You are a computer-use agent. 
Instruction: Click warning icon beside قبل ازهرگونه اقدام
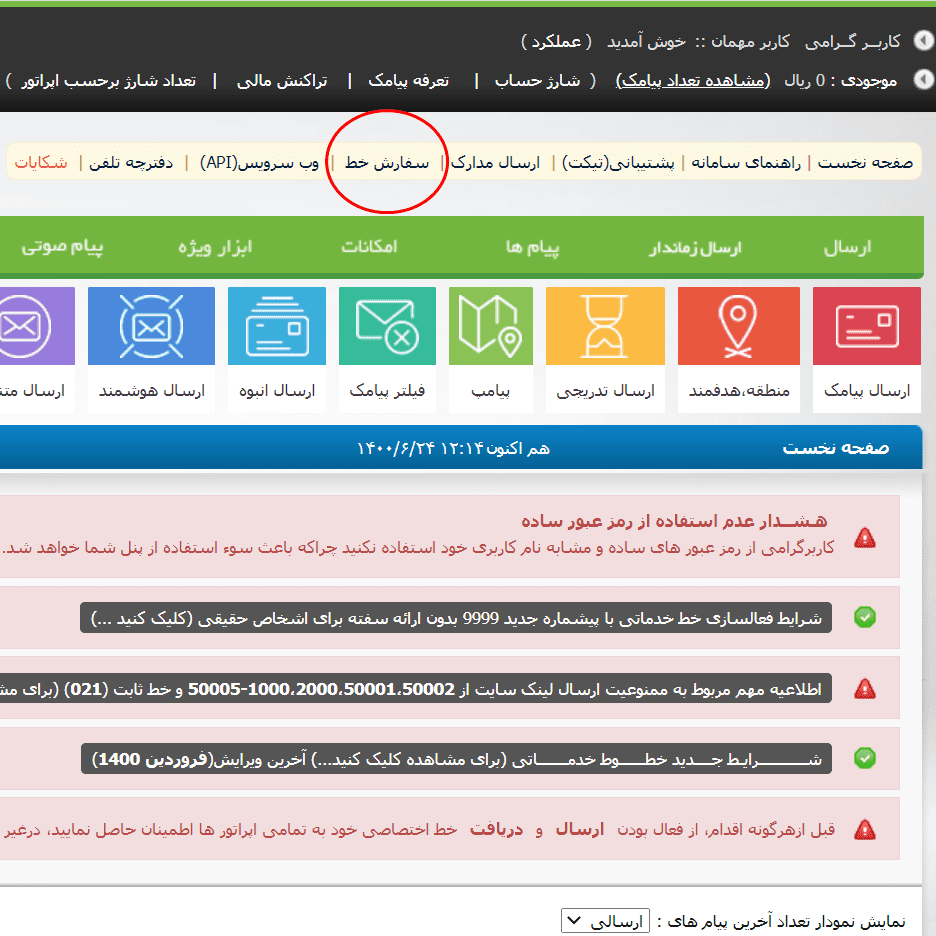point(864,830)
